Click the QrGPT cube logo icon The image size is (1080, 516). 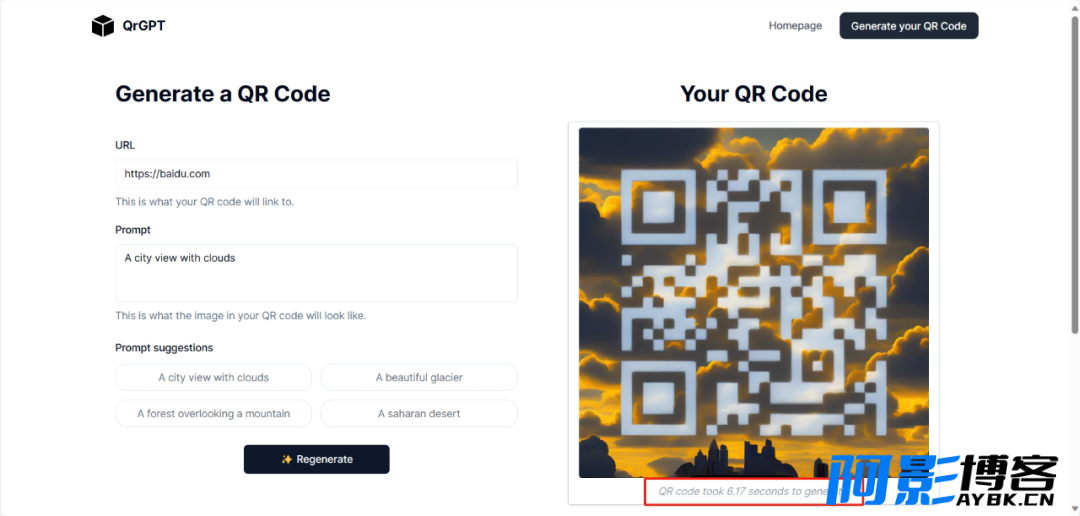coord(103,26)
